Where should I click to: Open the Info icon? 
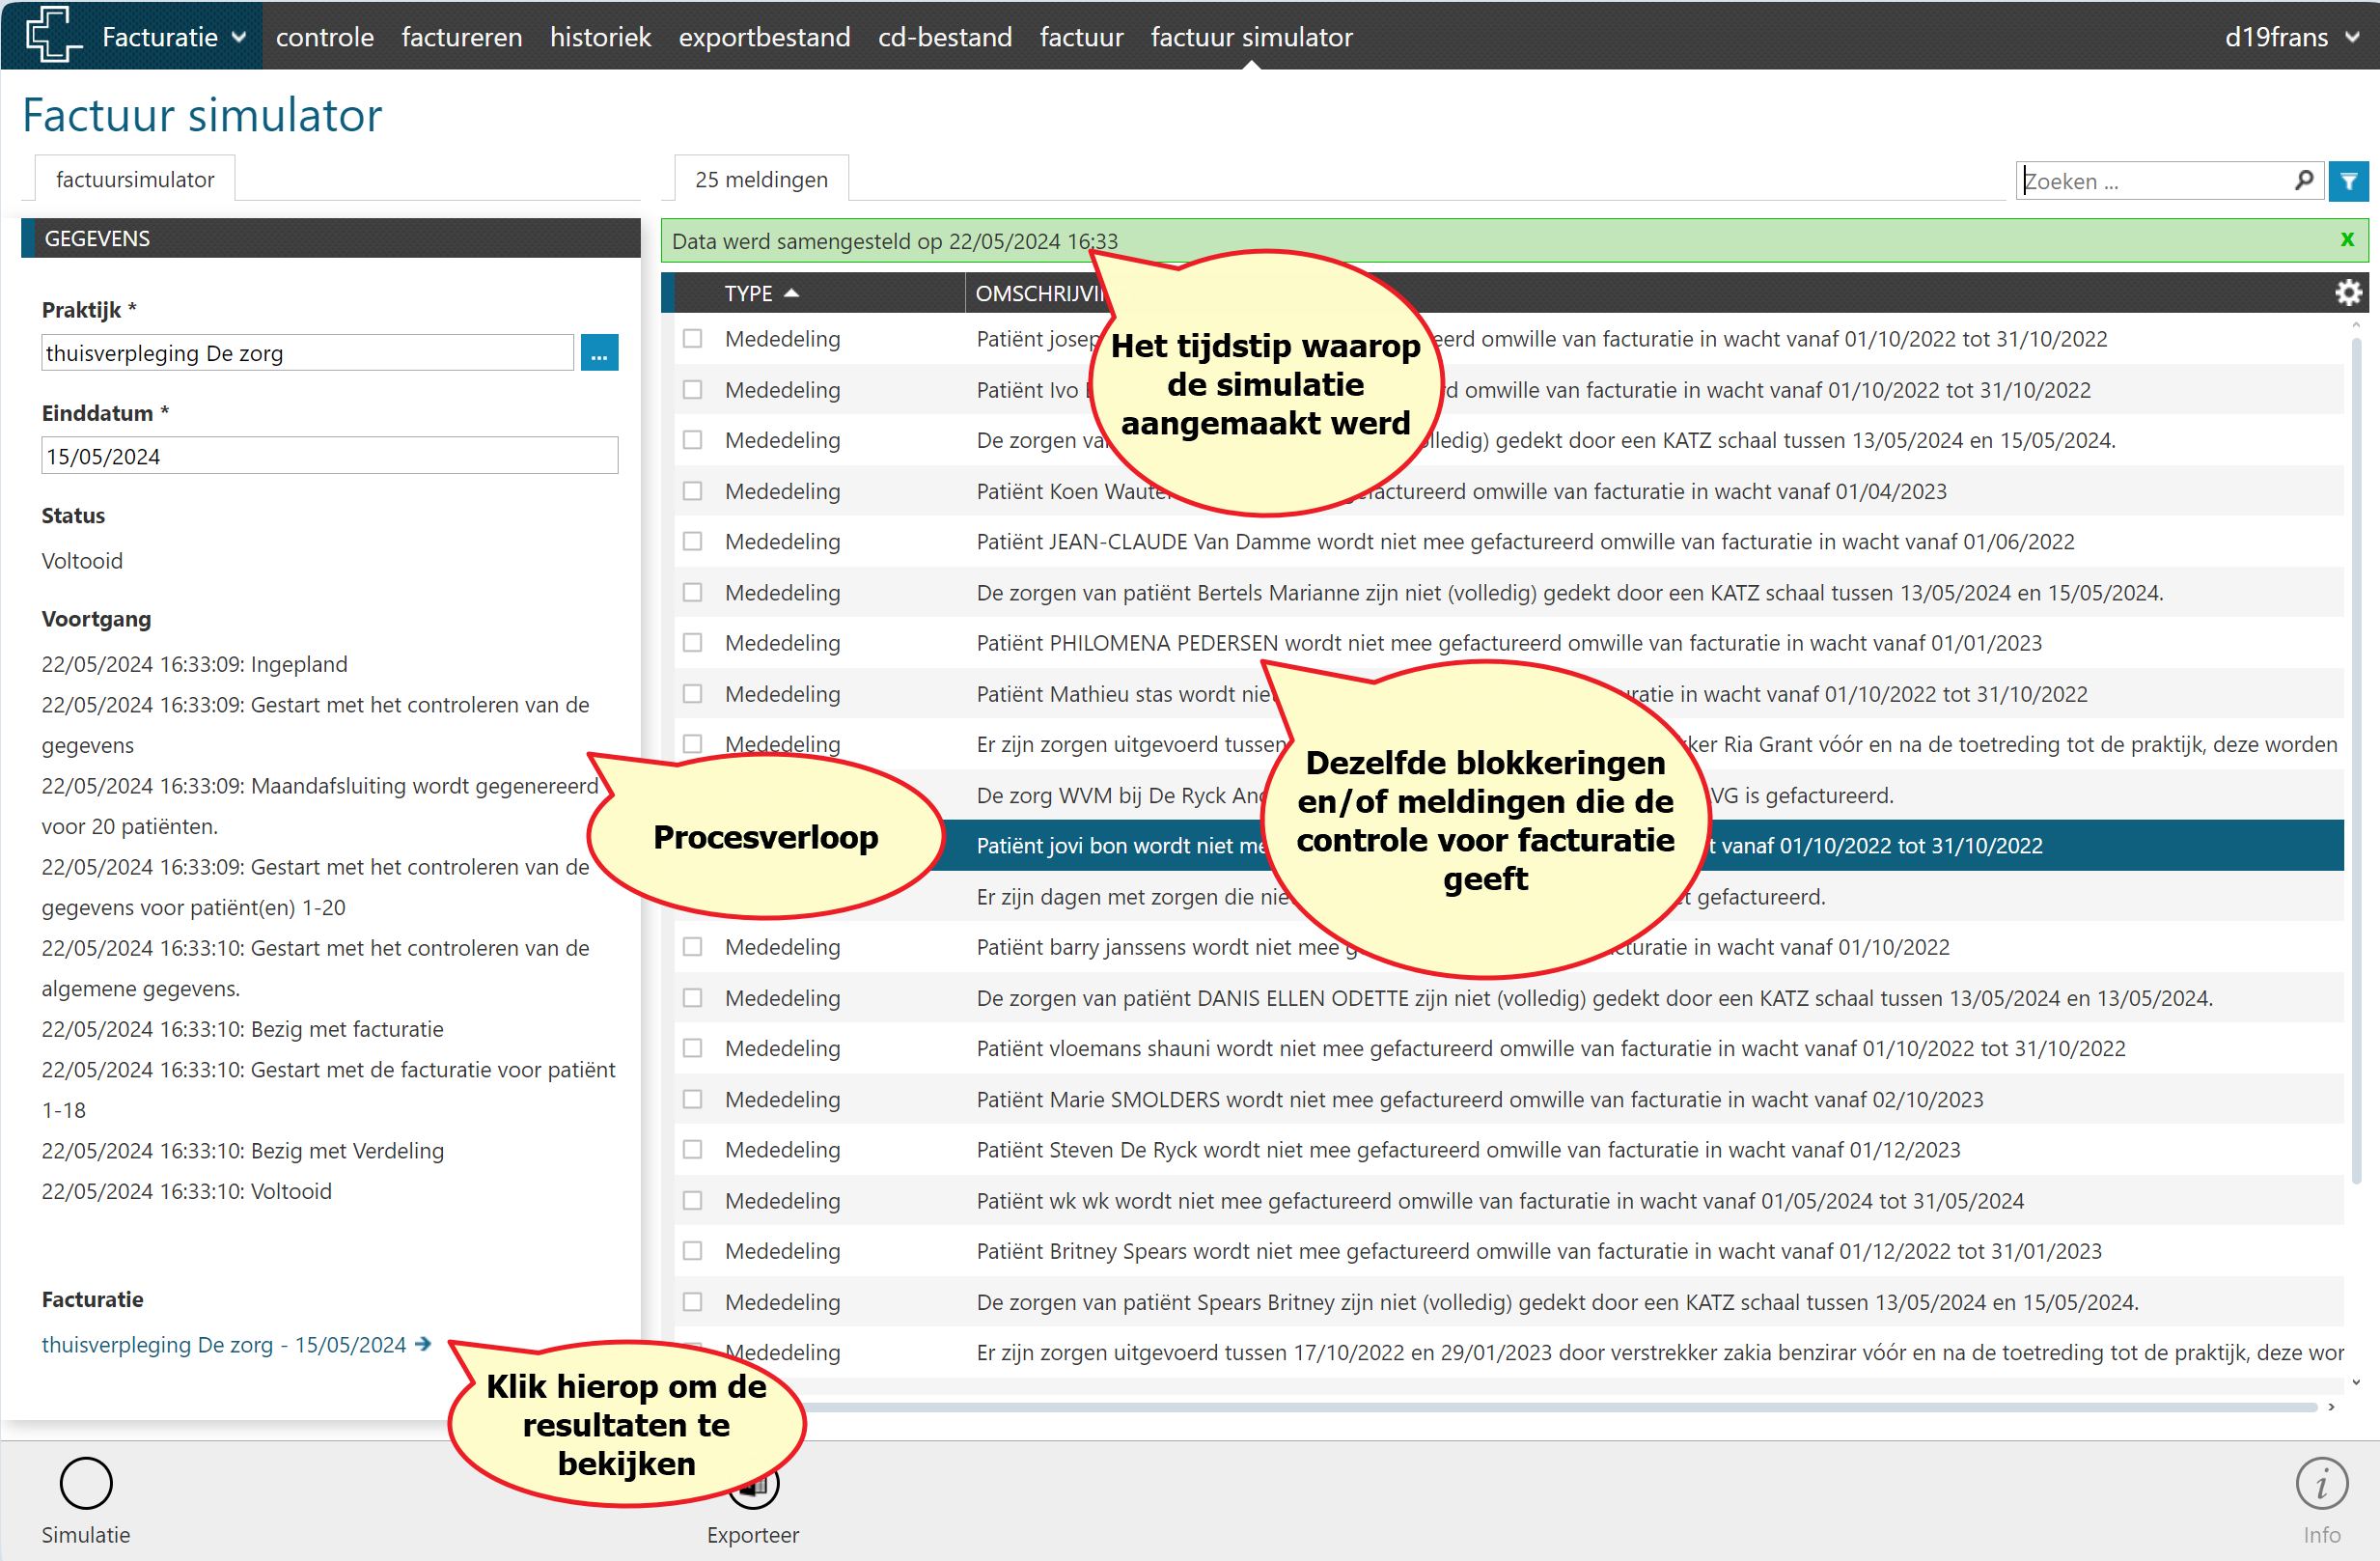click(2321, 1483)
